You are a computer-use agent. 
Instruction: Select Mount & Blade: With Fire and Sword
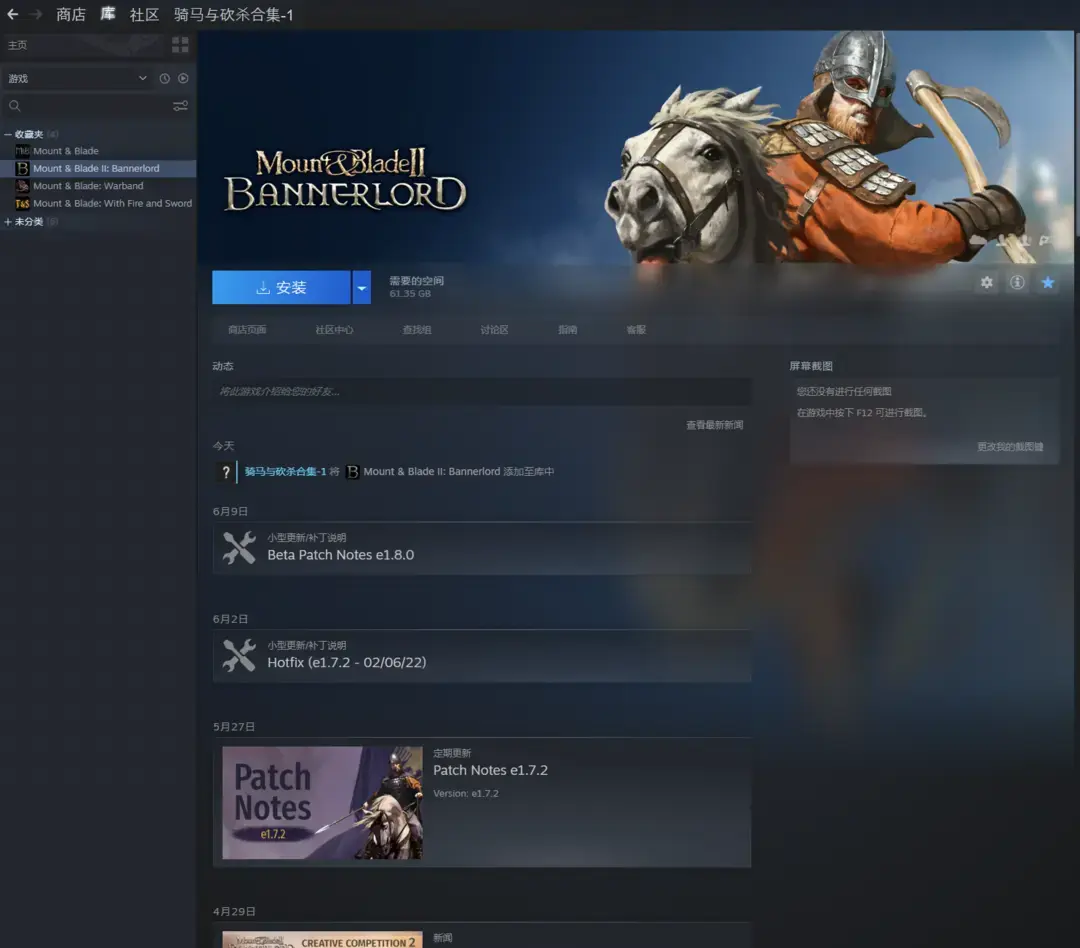[112, 203]
